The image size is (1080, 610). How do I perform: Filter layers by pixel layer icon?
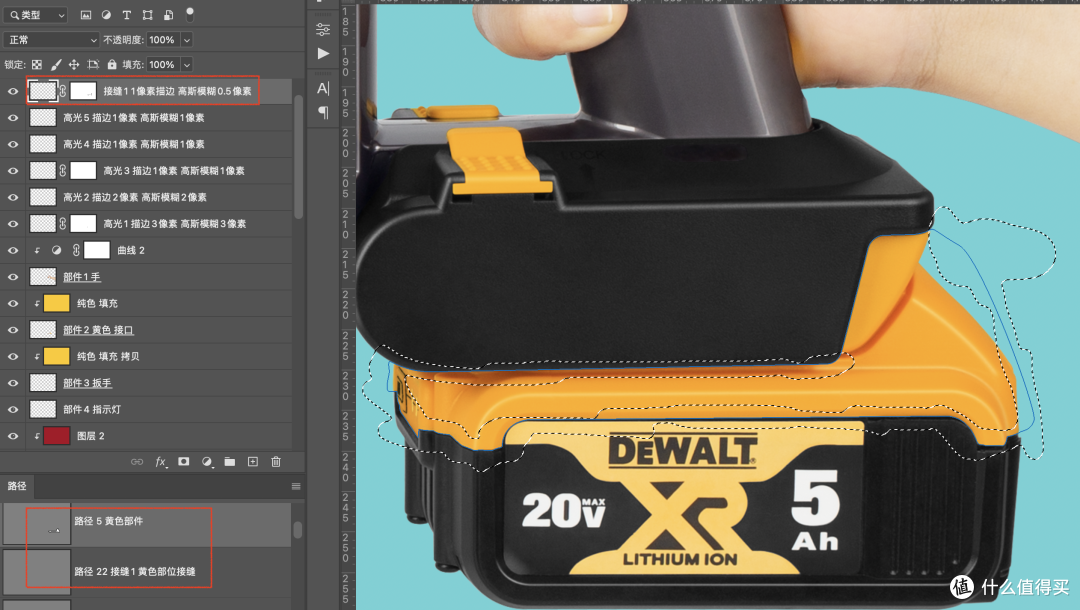85,14
